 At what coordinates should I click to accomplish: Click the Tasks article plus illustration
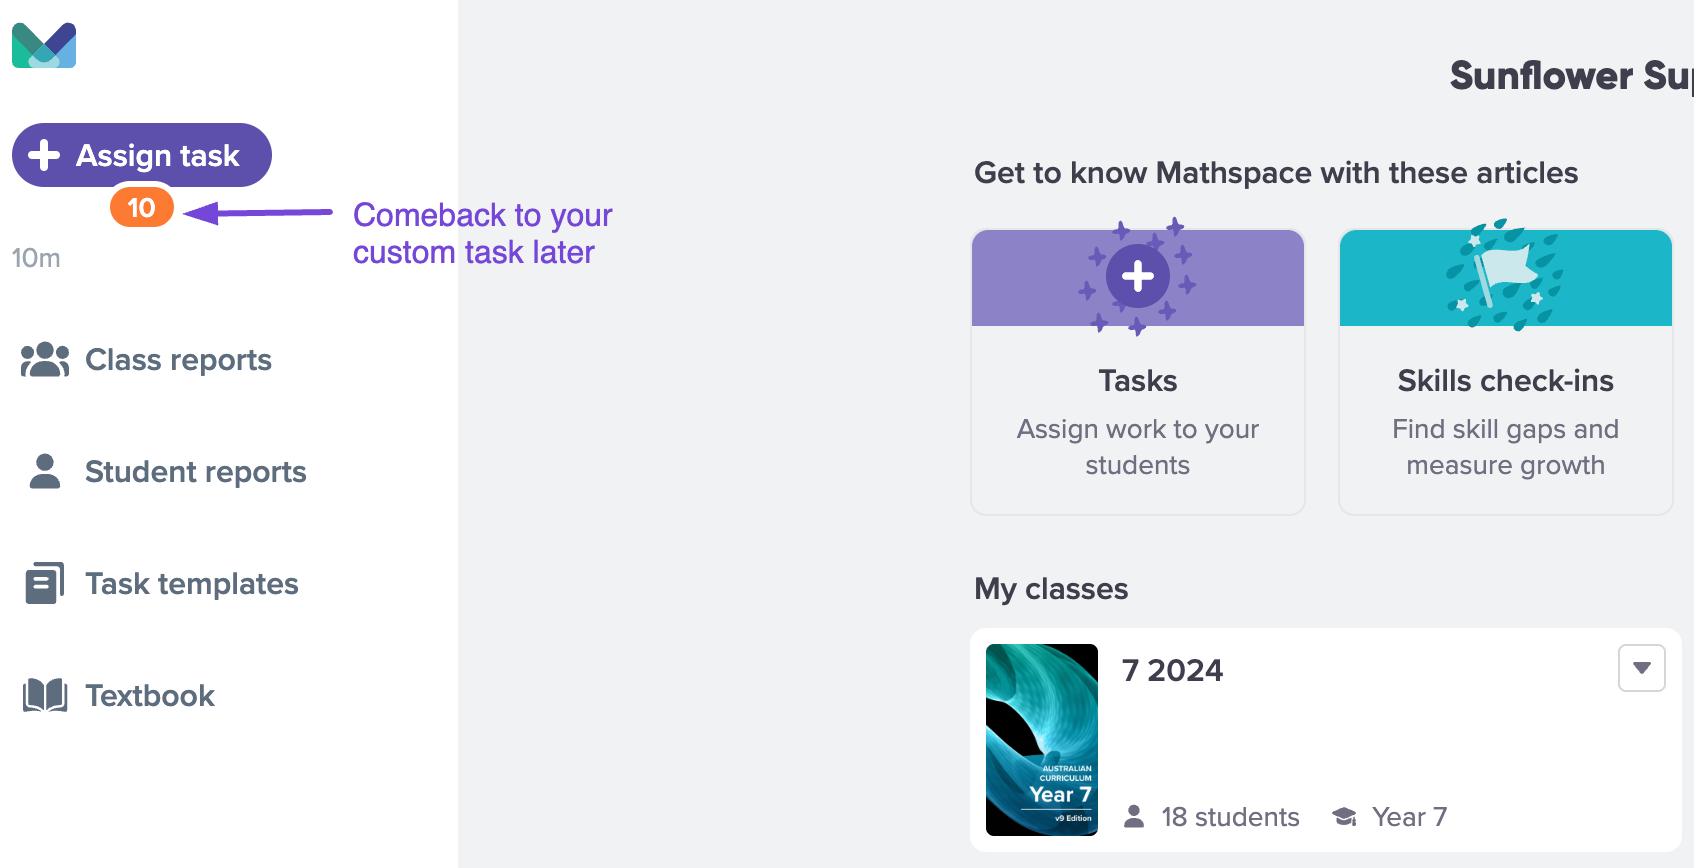pos(1138,276)
